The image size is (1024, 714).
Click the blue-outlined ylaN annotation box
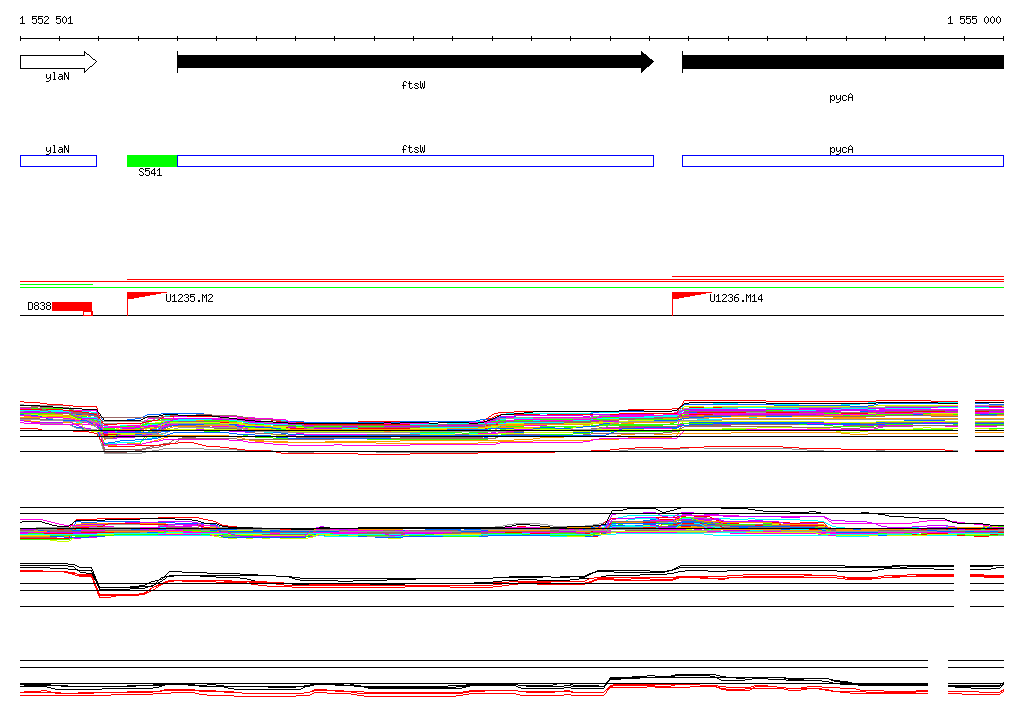[x=59, y=161]
